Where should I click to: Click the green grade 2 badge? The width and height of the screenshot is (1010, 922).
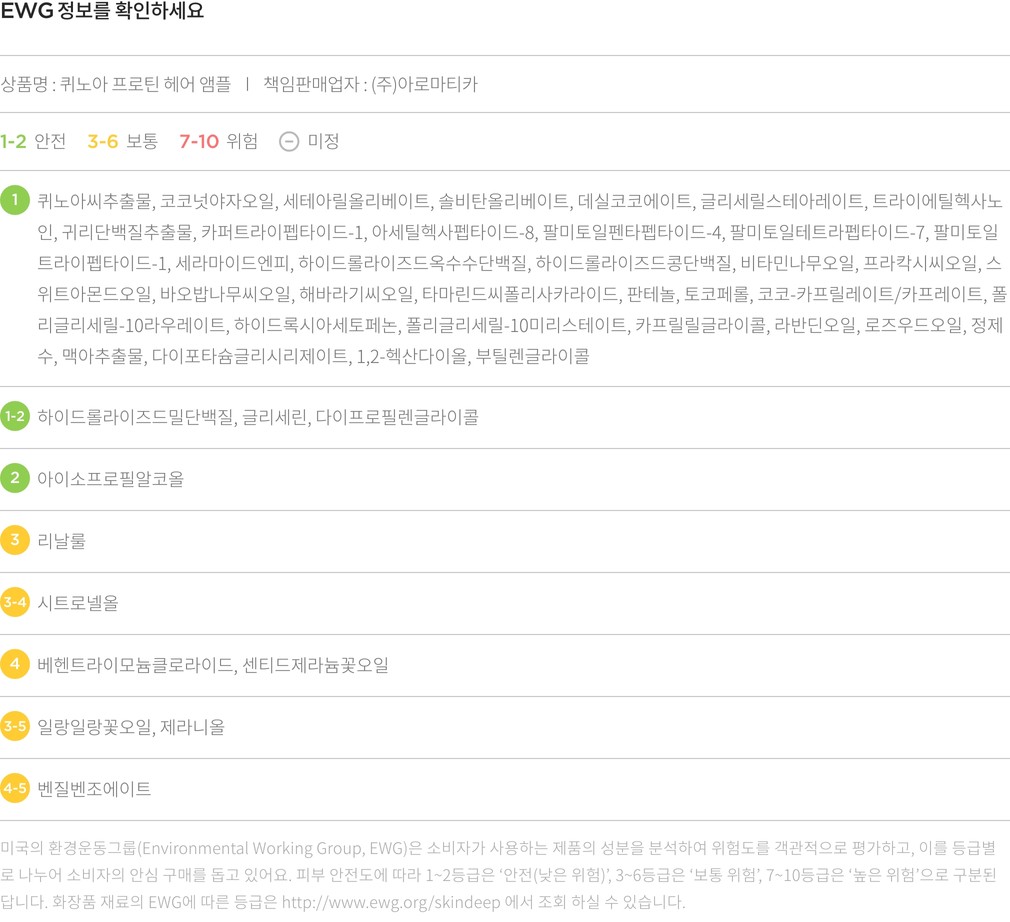point(15,478)
